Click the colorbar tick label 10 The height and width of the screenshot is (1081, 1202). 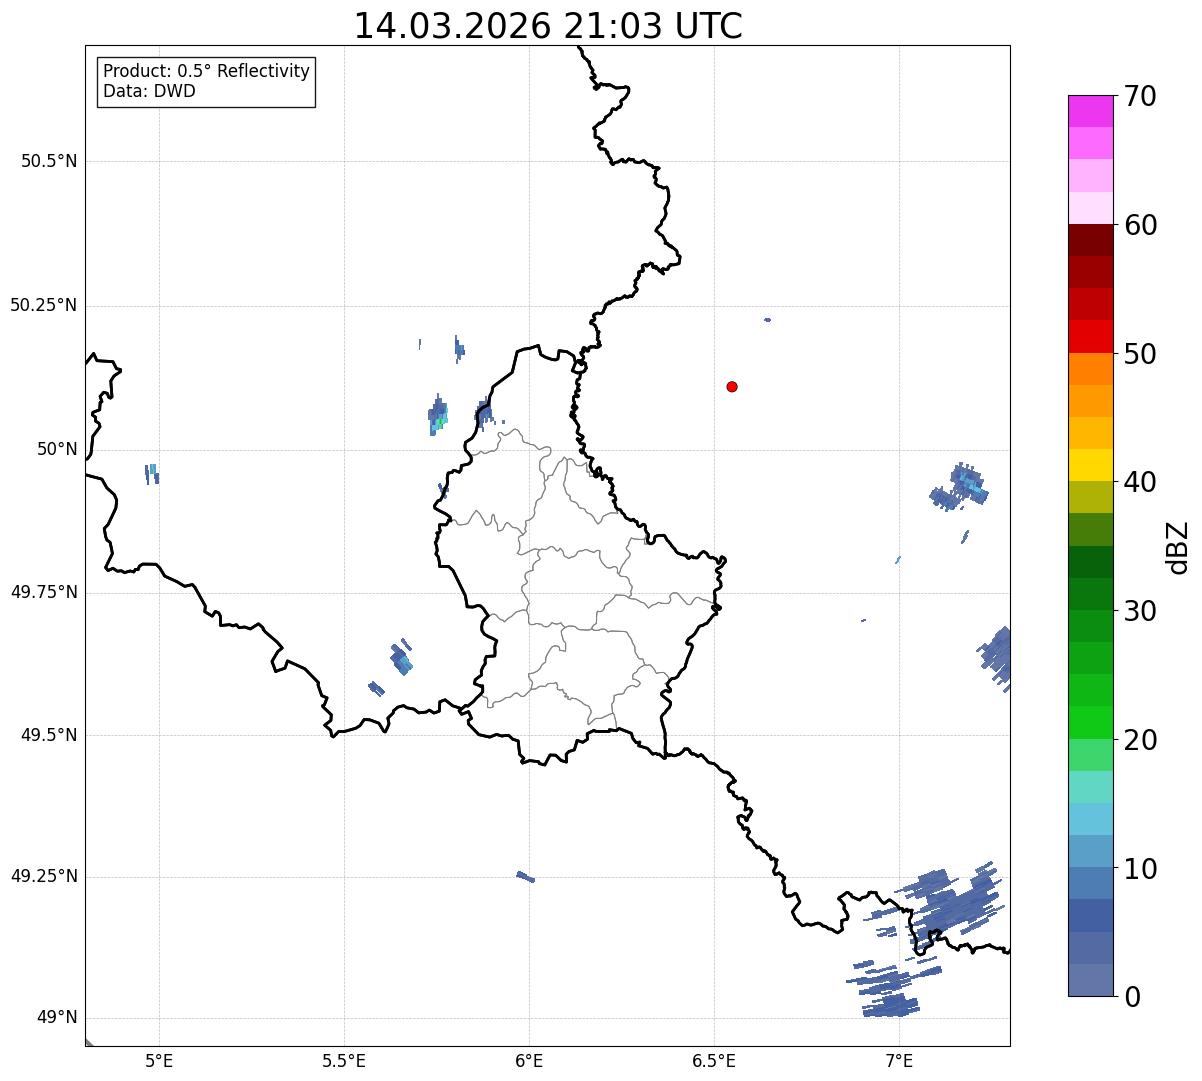coord(1140,869)
